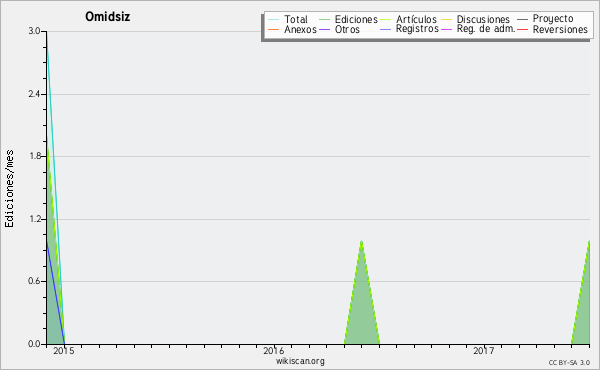Click the Registros legend entry
The image size is (600, 370).
coord(409,29)
